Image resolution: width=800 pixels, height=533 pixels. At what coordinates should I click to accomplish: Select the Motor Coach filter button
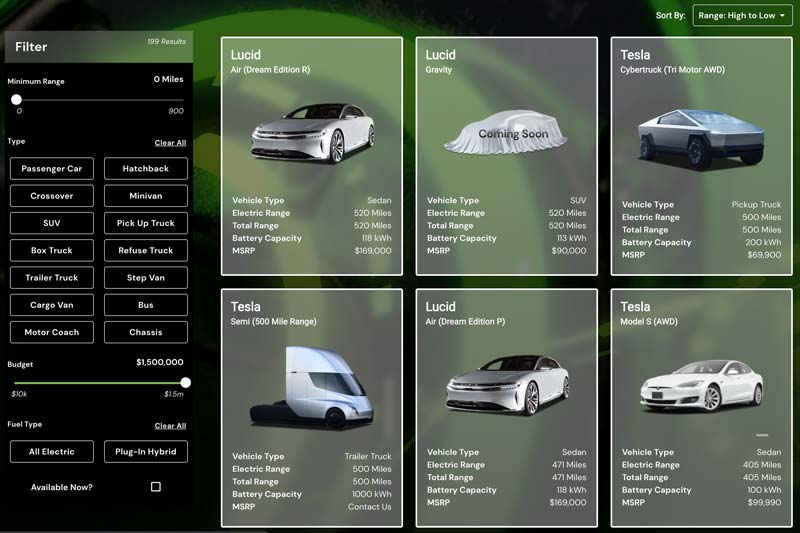click(x=52, y=332)
